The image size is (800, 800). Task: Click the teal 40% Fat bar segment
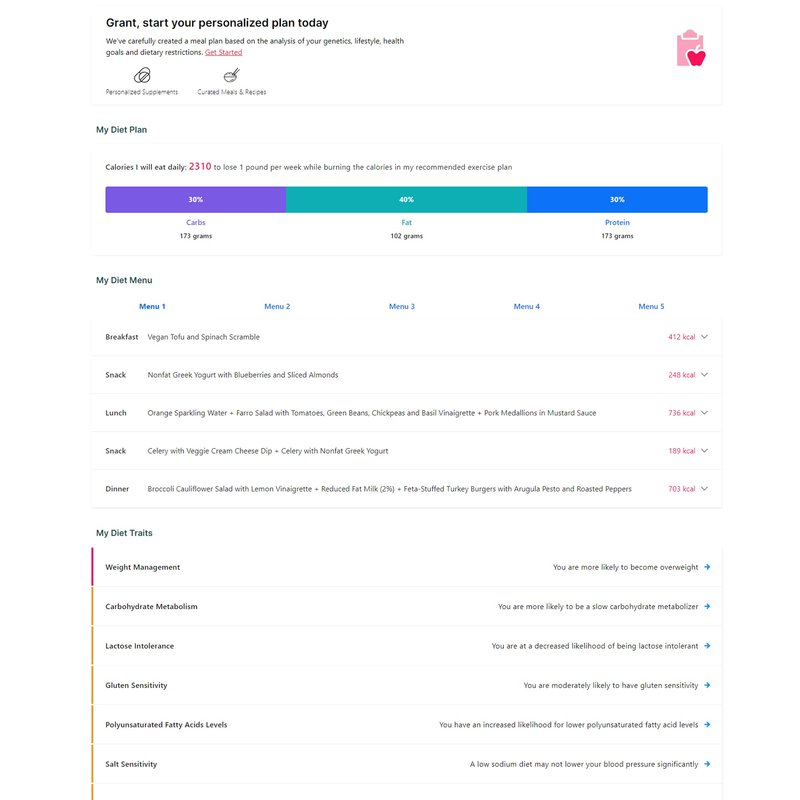tap(406, 199)
